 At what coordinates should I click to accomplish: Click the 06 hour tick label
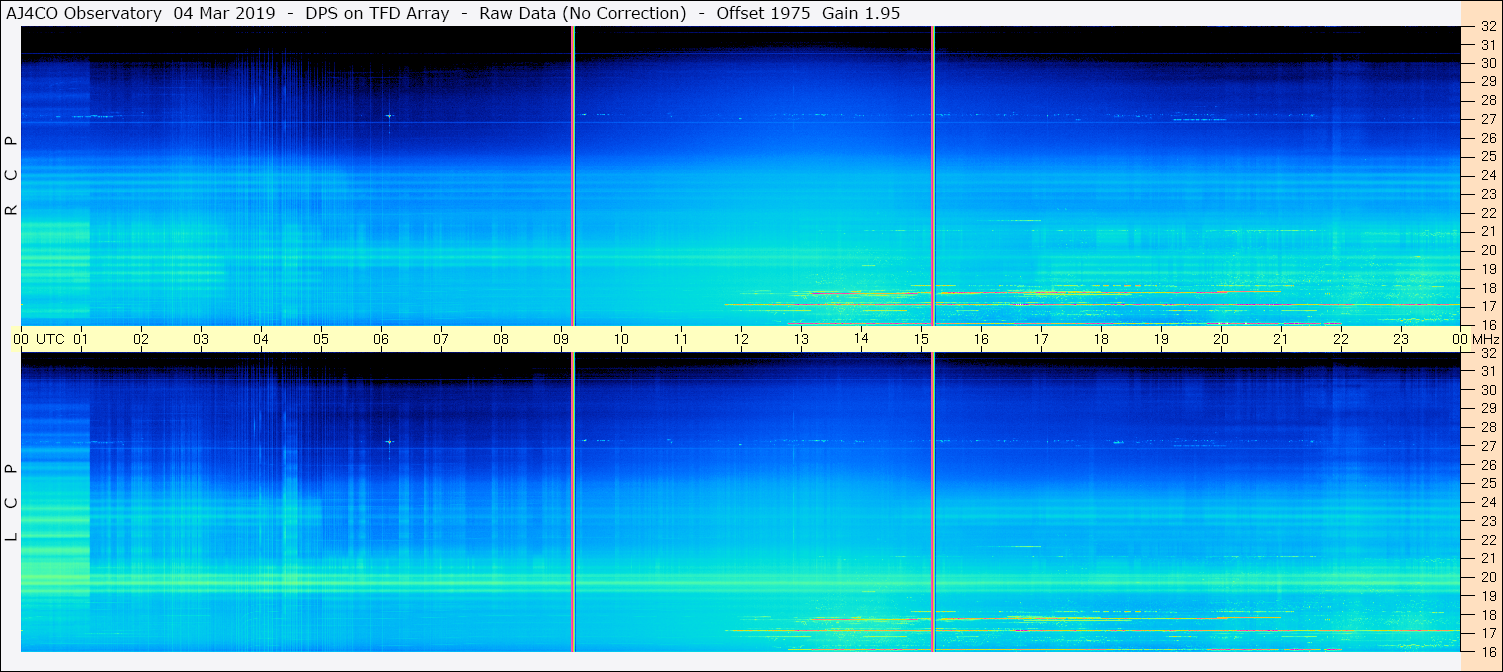(x=381, y=339)
